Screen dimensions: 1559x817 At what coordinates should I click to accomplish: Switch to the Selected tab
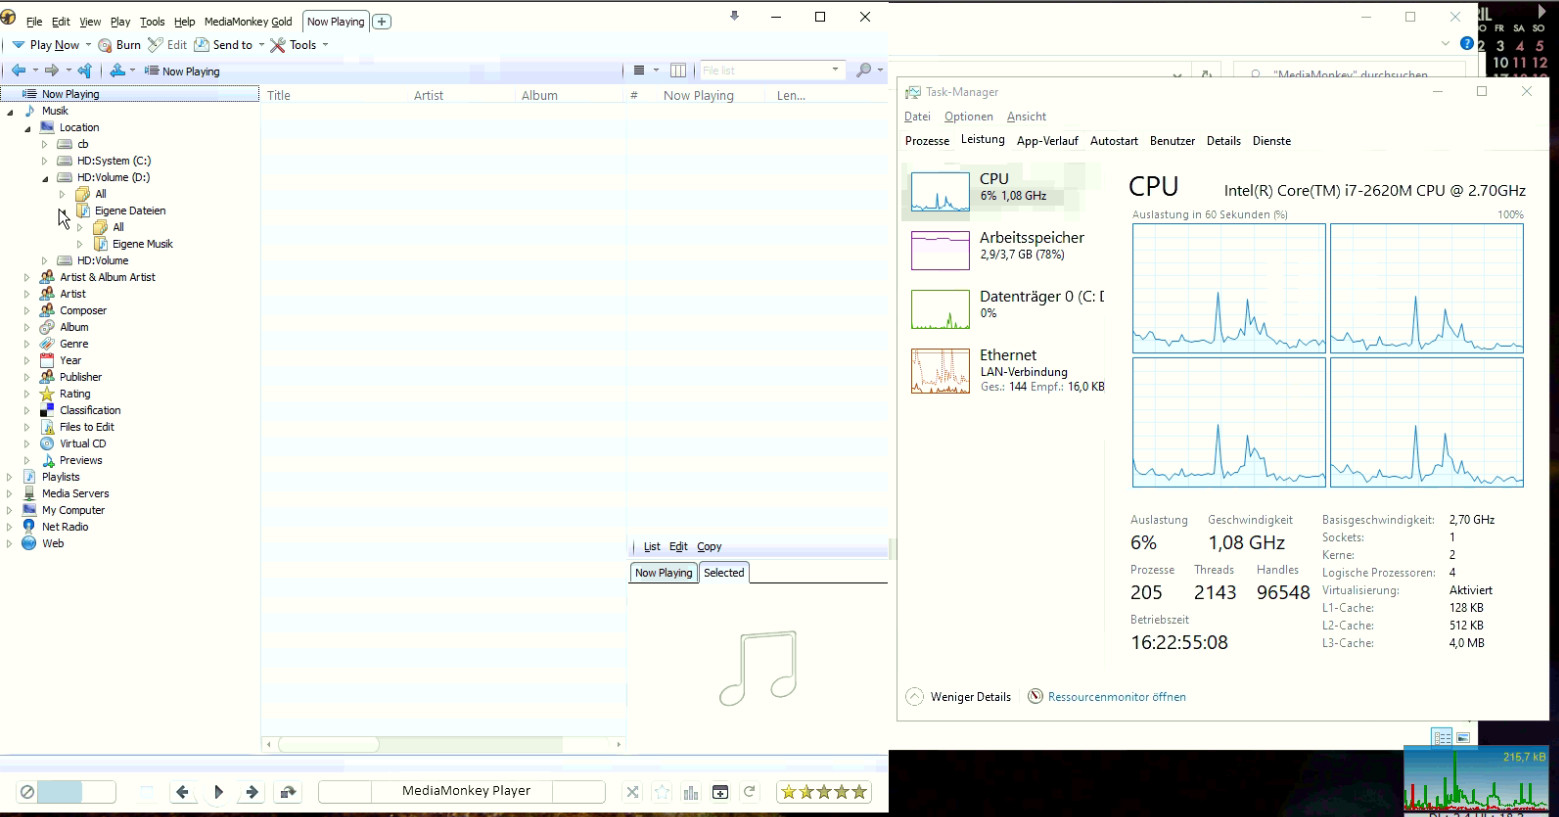(723, 573)
